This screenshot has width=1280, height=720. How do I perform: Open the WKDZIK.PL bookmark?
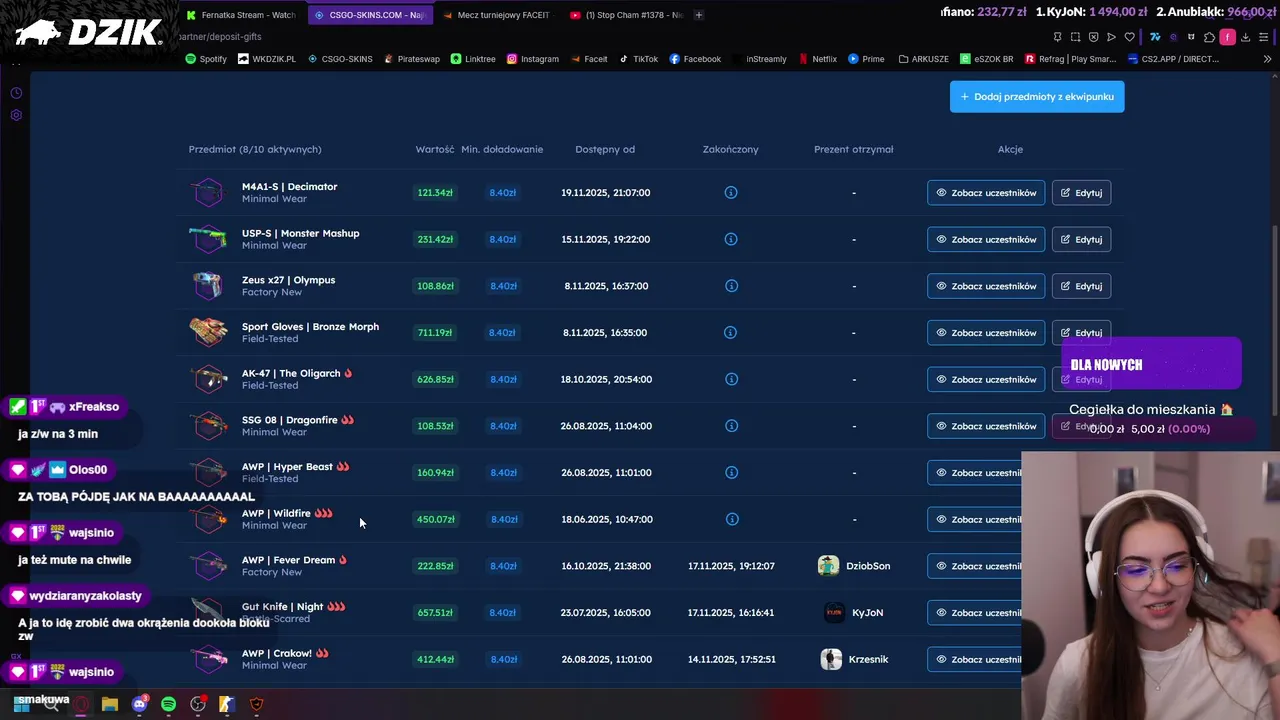coord(266,59)
